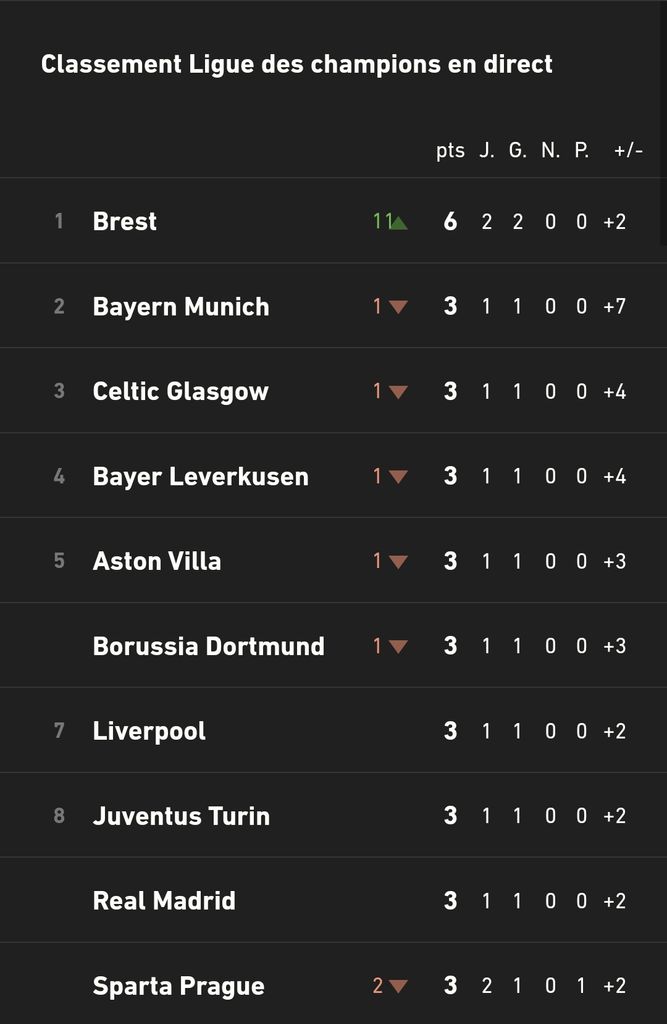Click the 'Classement Ligue des champions' title
Screen dimensions: 667x1024
(296, 65)
